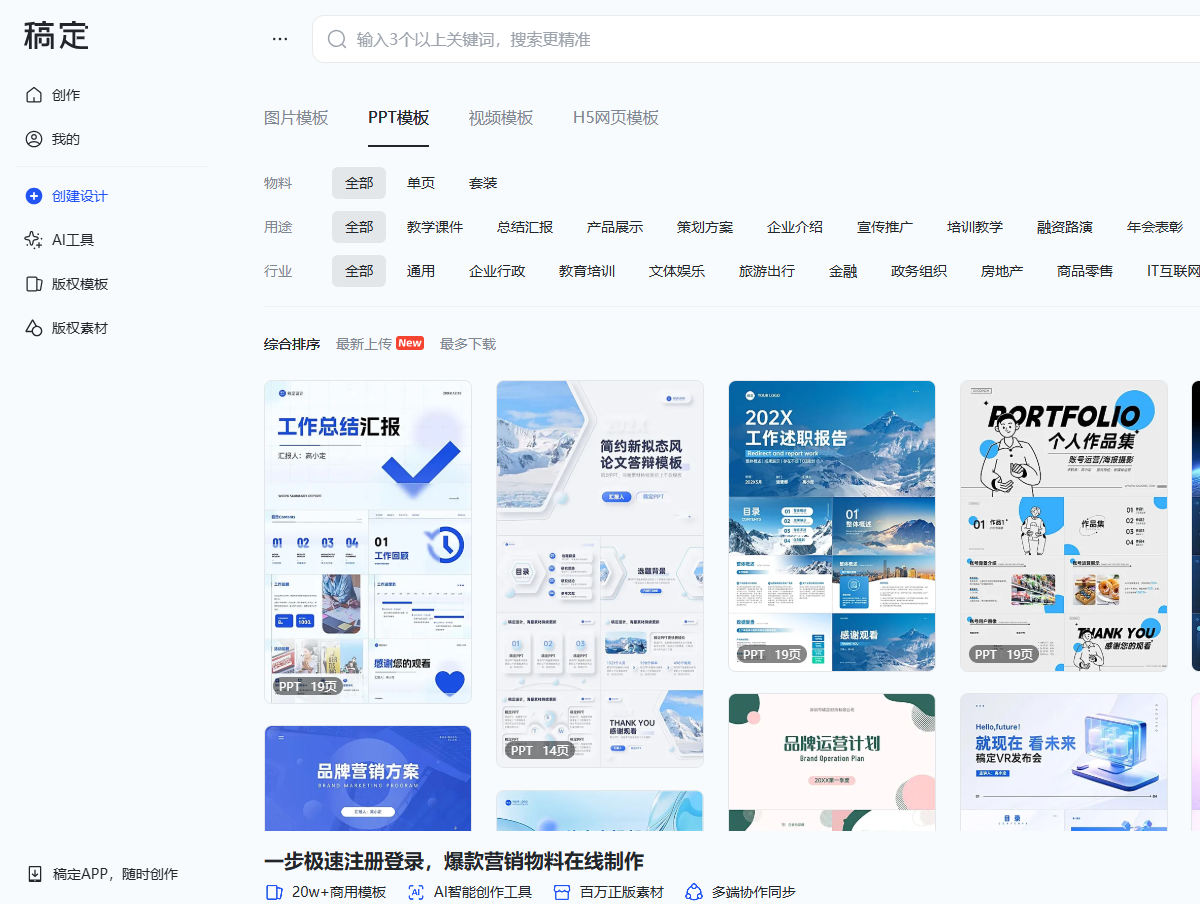This screenshot has width=1200, height=904.
Task: Open the three-dots more menu
Action: [280, 39]
